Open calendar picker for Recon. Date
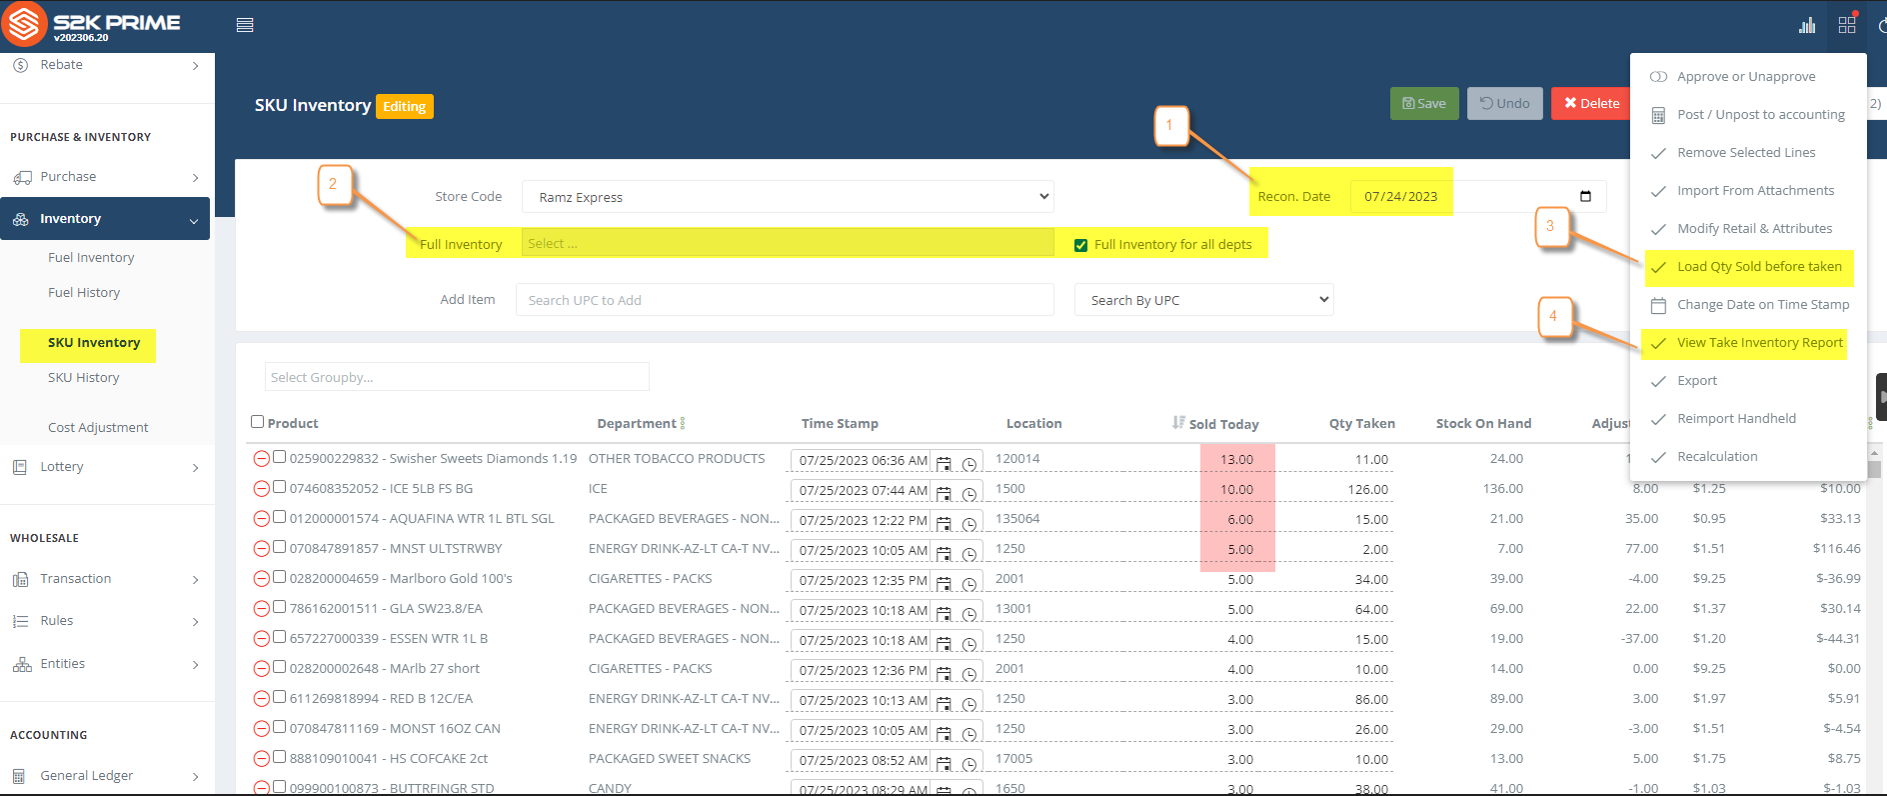 (x=1585, y=196)
